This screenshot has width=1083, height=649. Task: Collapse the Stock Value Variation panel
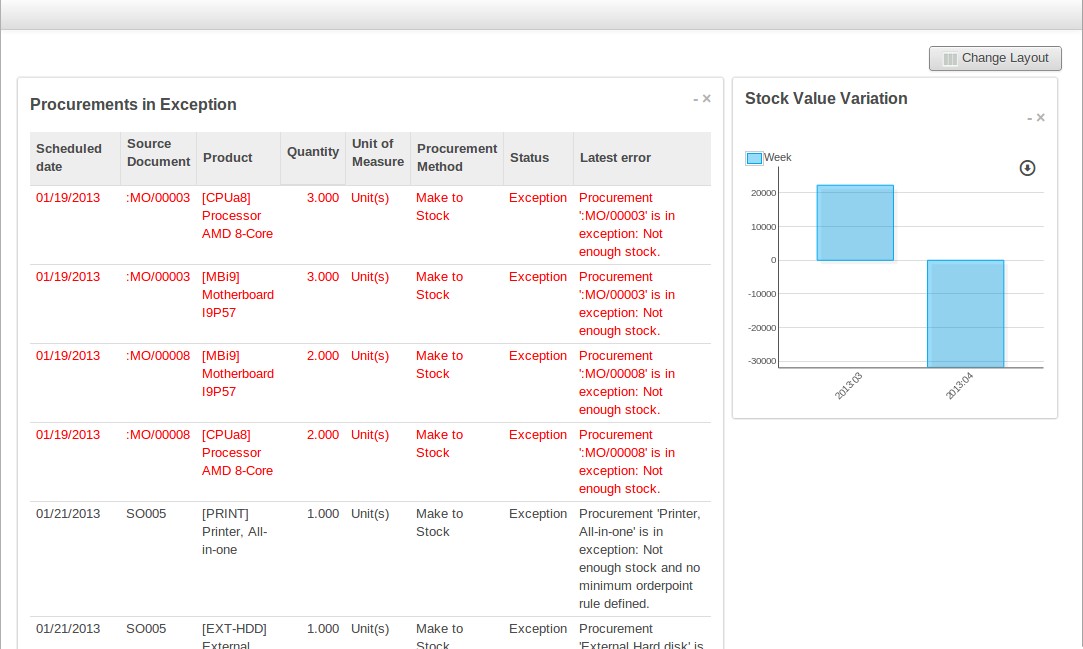[1029, 119]
